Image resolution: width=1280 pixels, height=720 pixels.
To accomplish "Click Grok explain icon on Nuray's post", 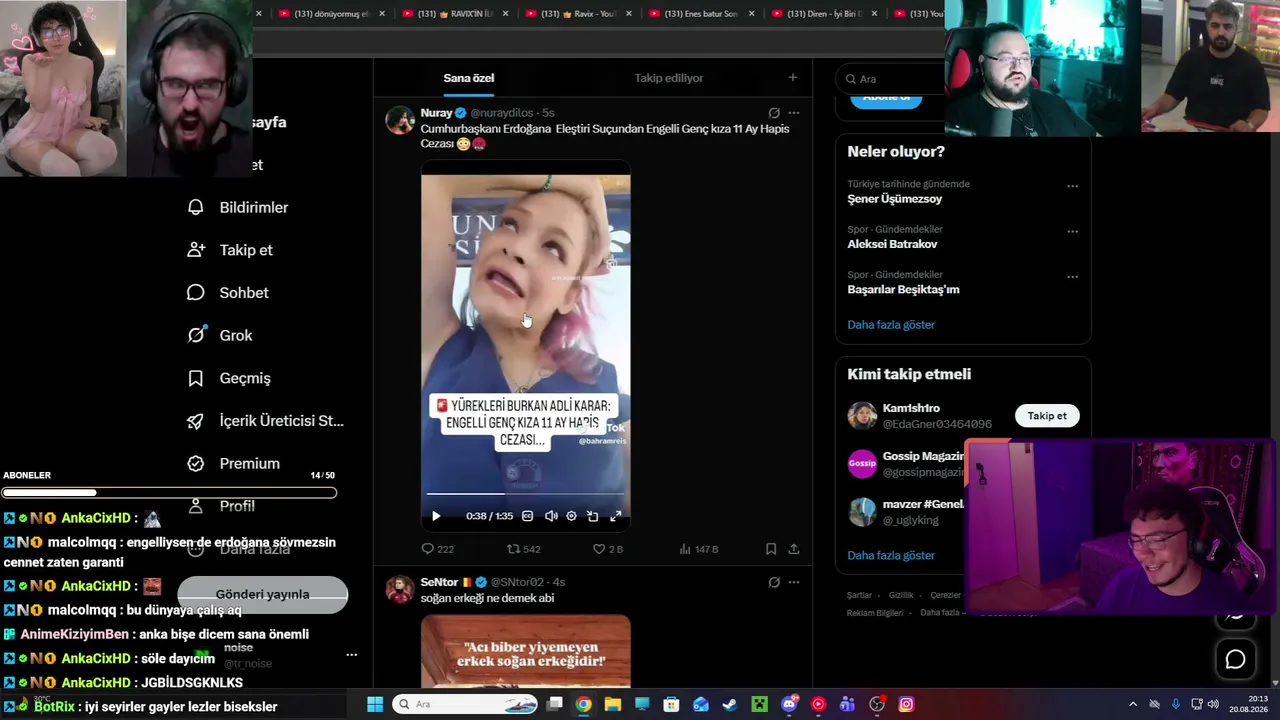I will (774, 113).
